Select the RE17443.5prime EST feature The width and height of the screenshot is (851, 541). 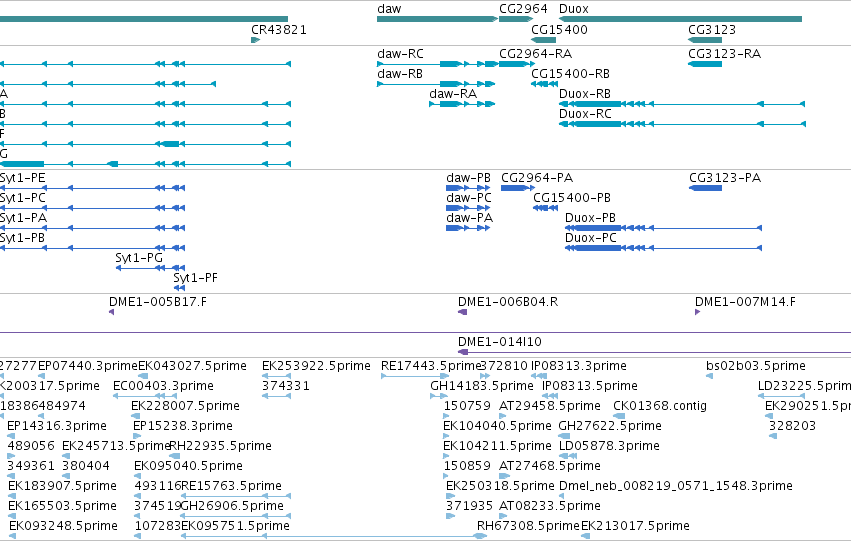[x=415, y=375]
